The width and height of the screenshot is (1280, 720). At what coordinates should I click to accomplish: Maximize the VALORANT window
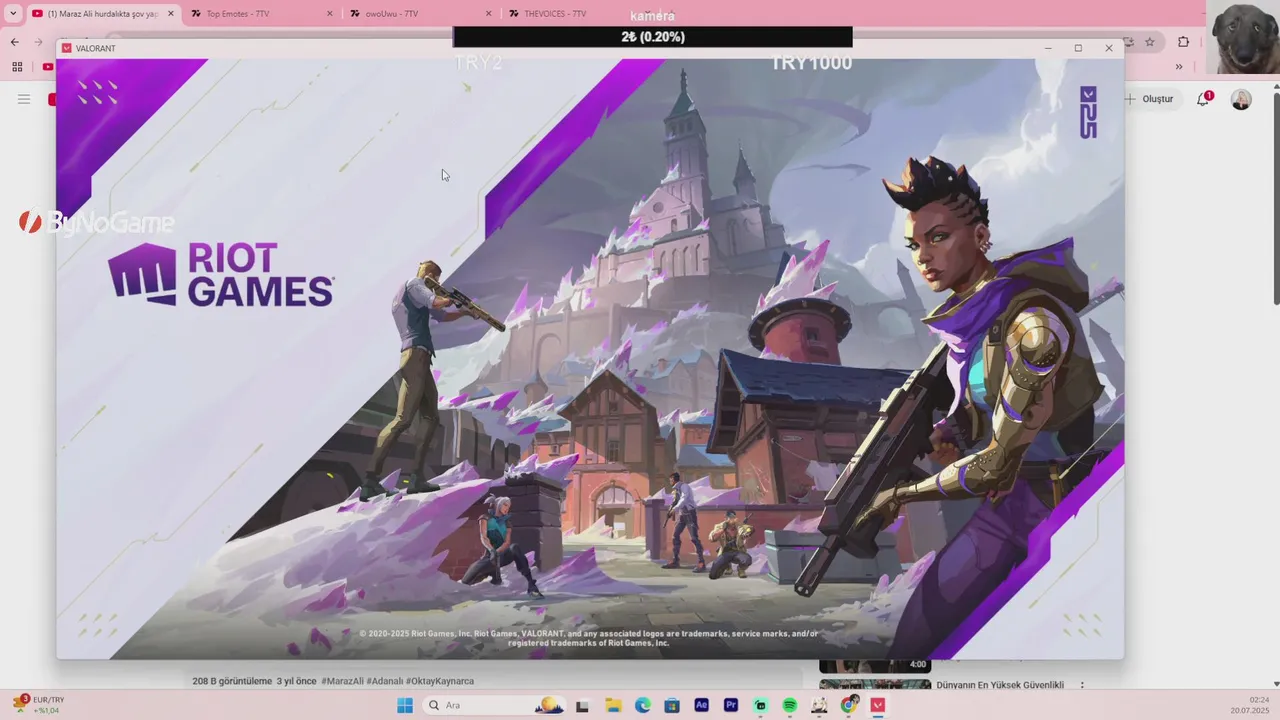1078,48
